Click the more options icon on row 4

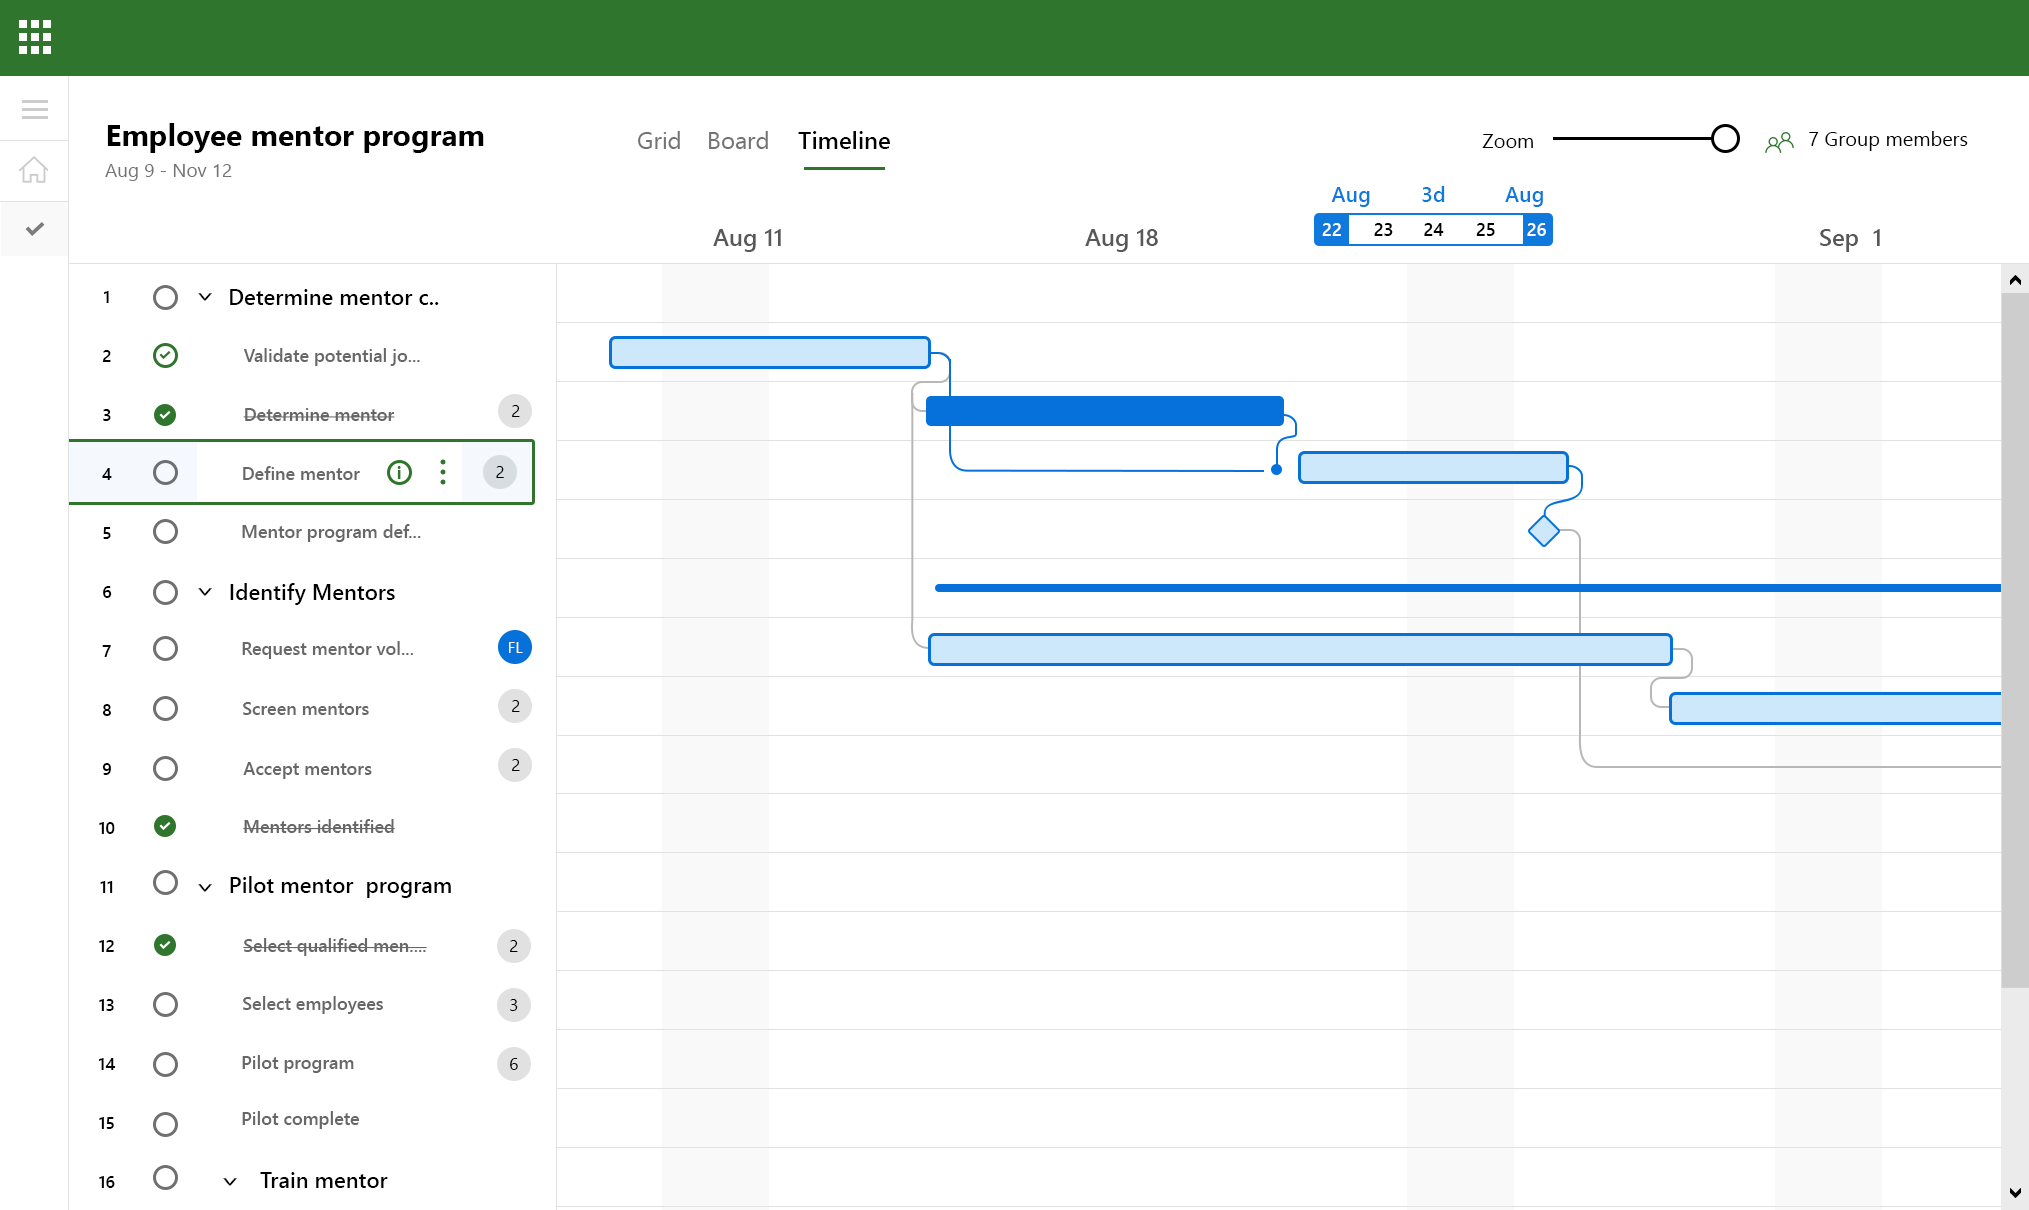click(444, 471)
